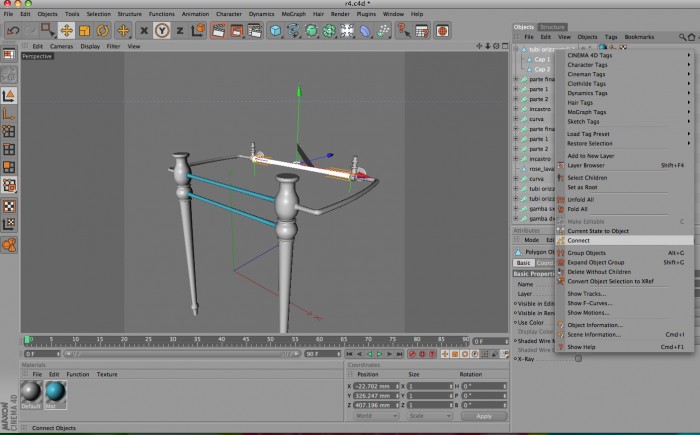Toggle X axis lock
Viewport: 700px width, 435px height.
pyautogui.click(x=144, y=31)
